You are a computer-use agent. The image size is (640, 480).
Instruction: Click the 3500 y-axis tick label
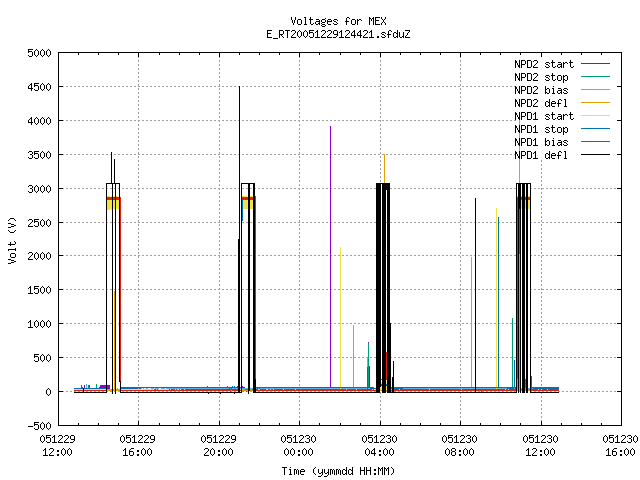tap(40, 155)
